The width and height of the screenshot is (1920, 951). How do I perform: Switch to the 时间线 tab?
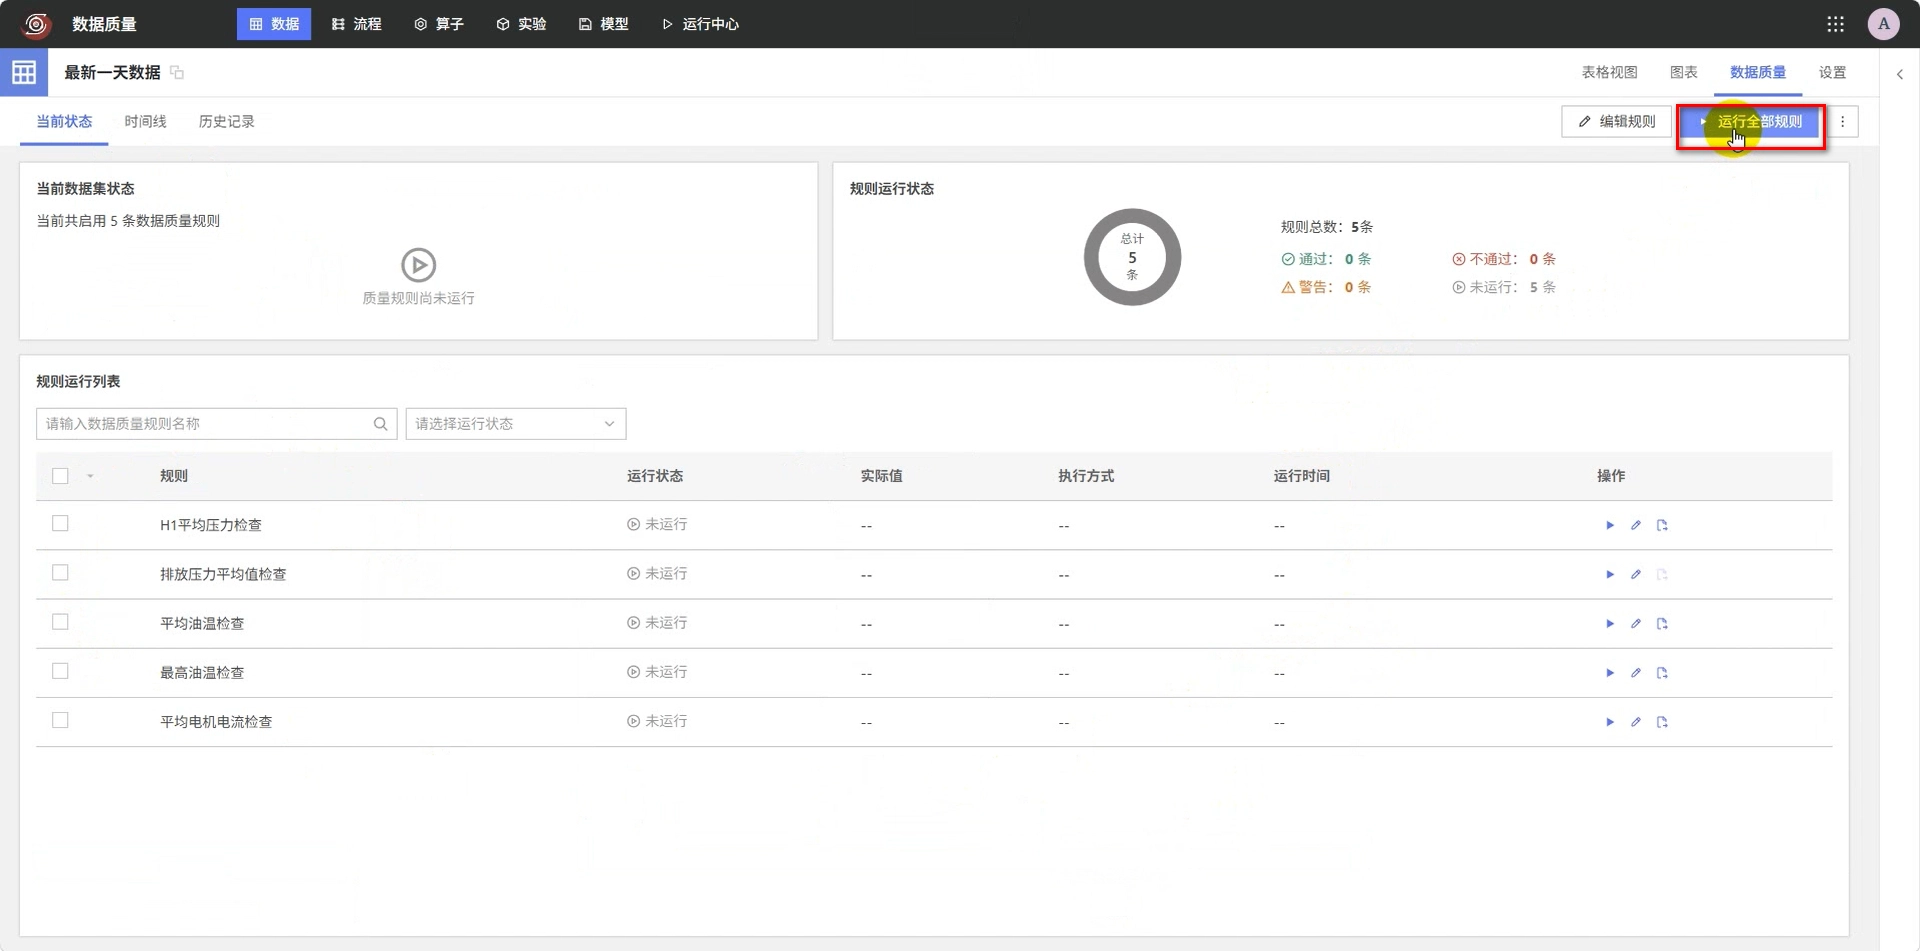pos(145,122)
